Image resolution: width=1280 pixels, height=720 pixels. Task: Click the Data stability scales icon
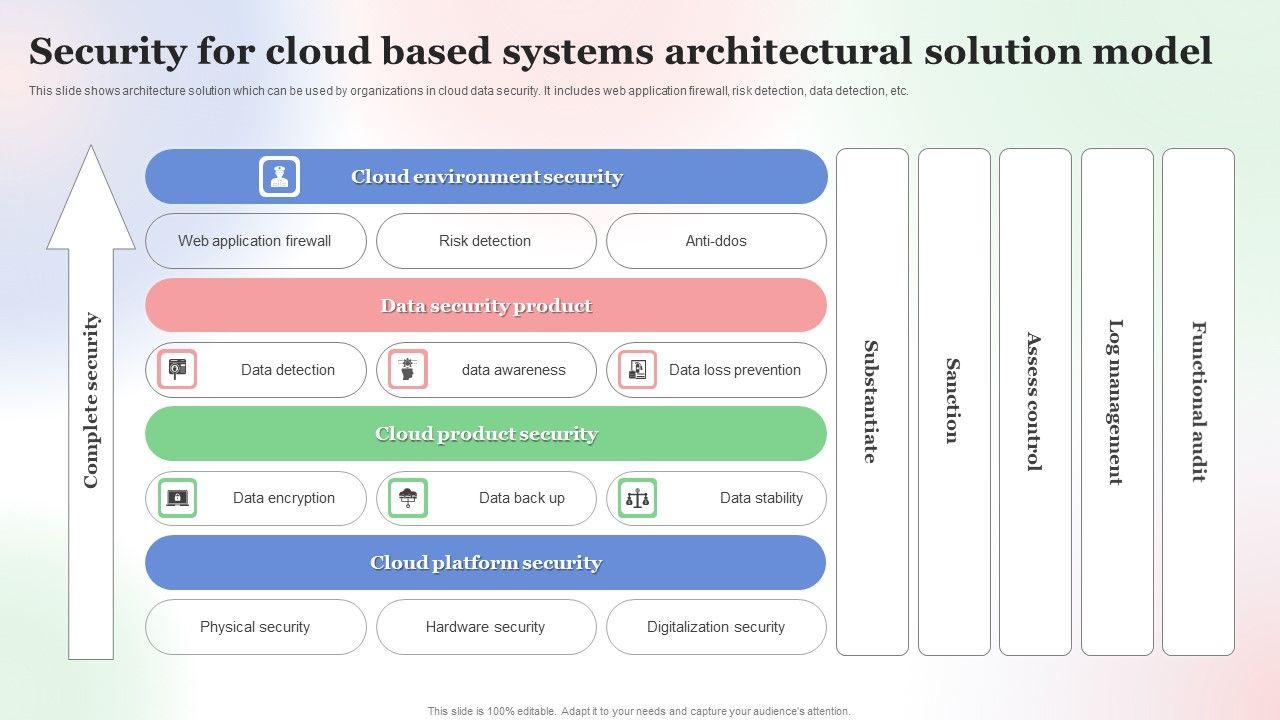click(637, 498)
